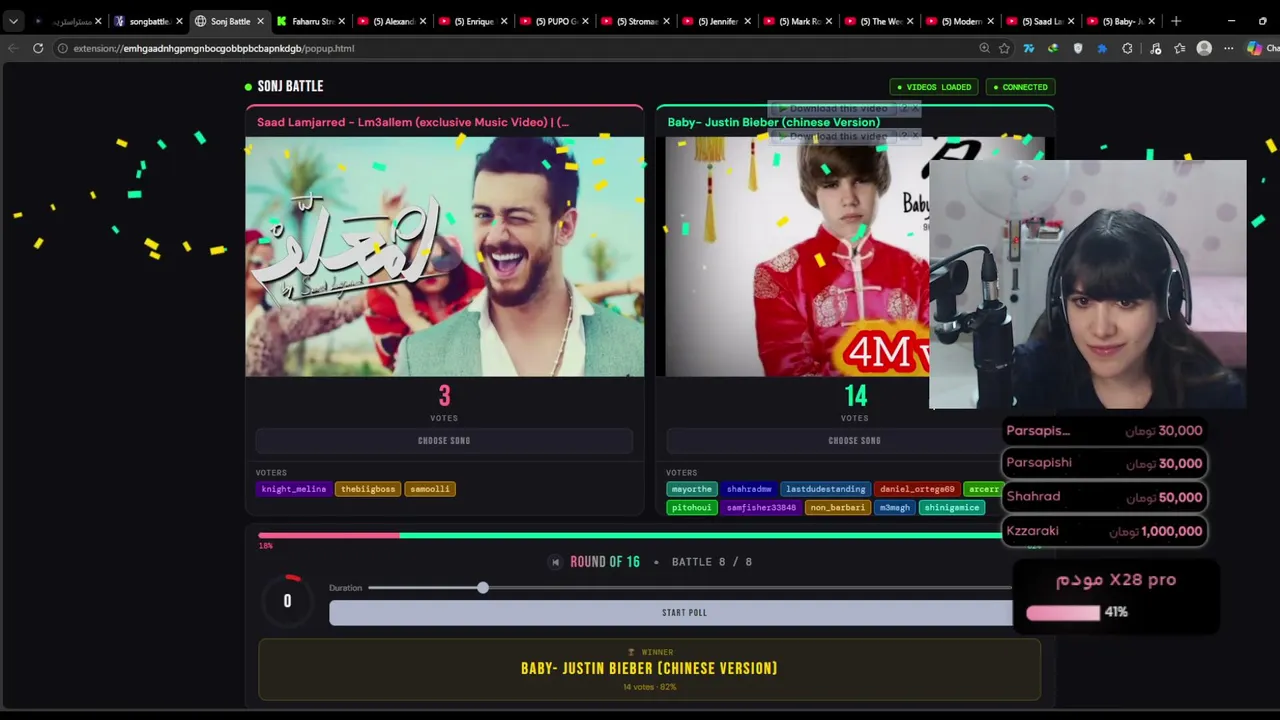The image size is (1280, 720).
Task: Open the blue puzzle-piece extension icon
Action: click(1102, 48)
